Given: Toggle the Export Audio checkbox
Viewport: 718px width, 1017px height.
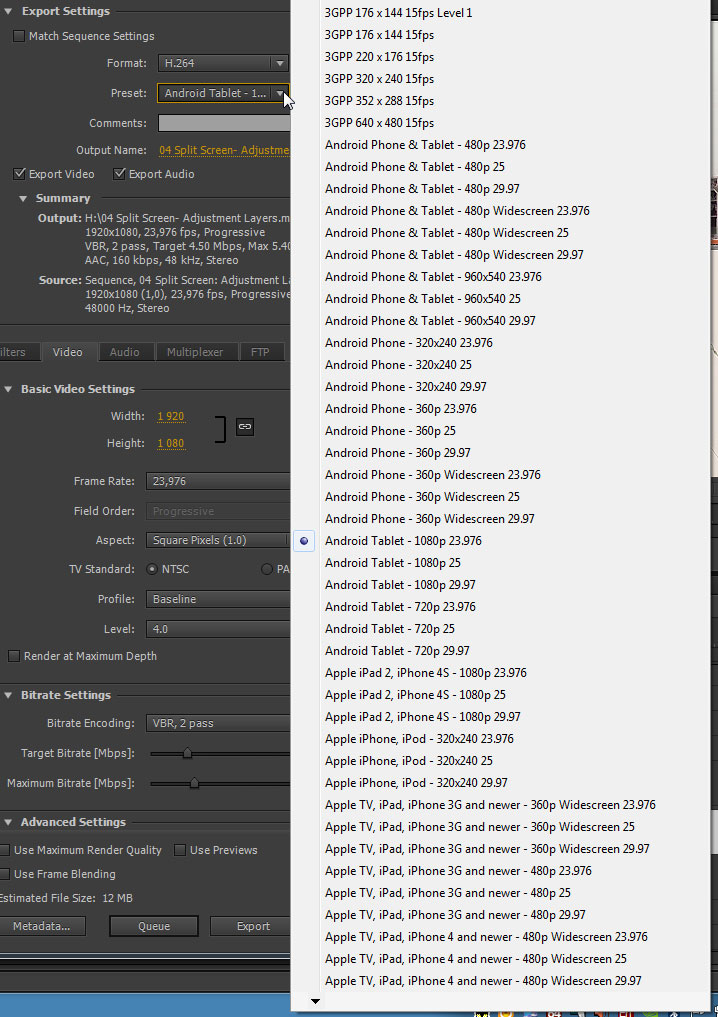Looking at the screenshot, I should 119,174.
